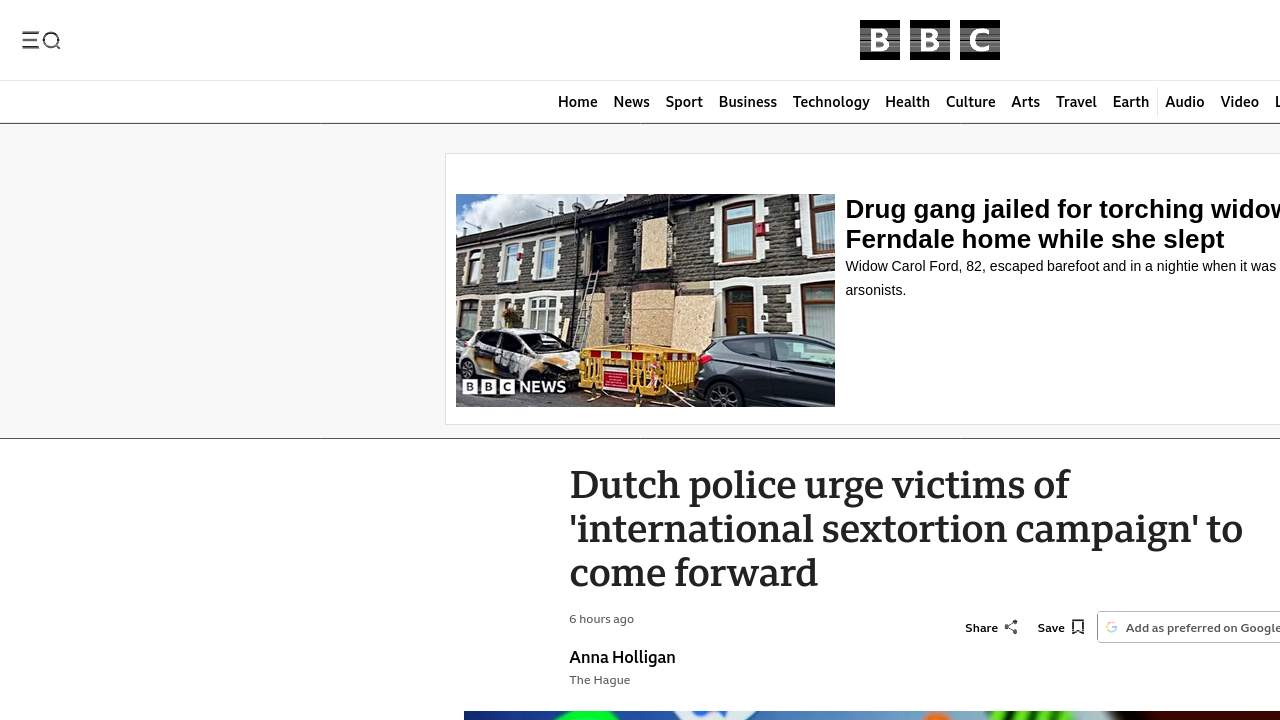Open the News section
Screen dimensions: 1280x720
pos(631,102)
